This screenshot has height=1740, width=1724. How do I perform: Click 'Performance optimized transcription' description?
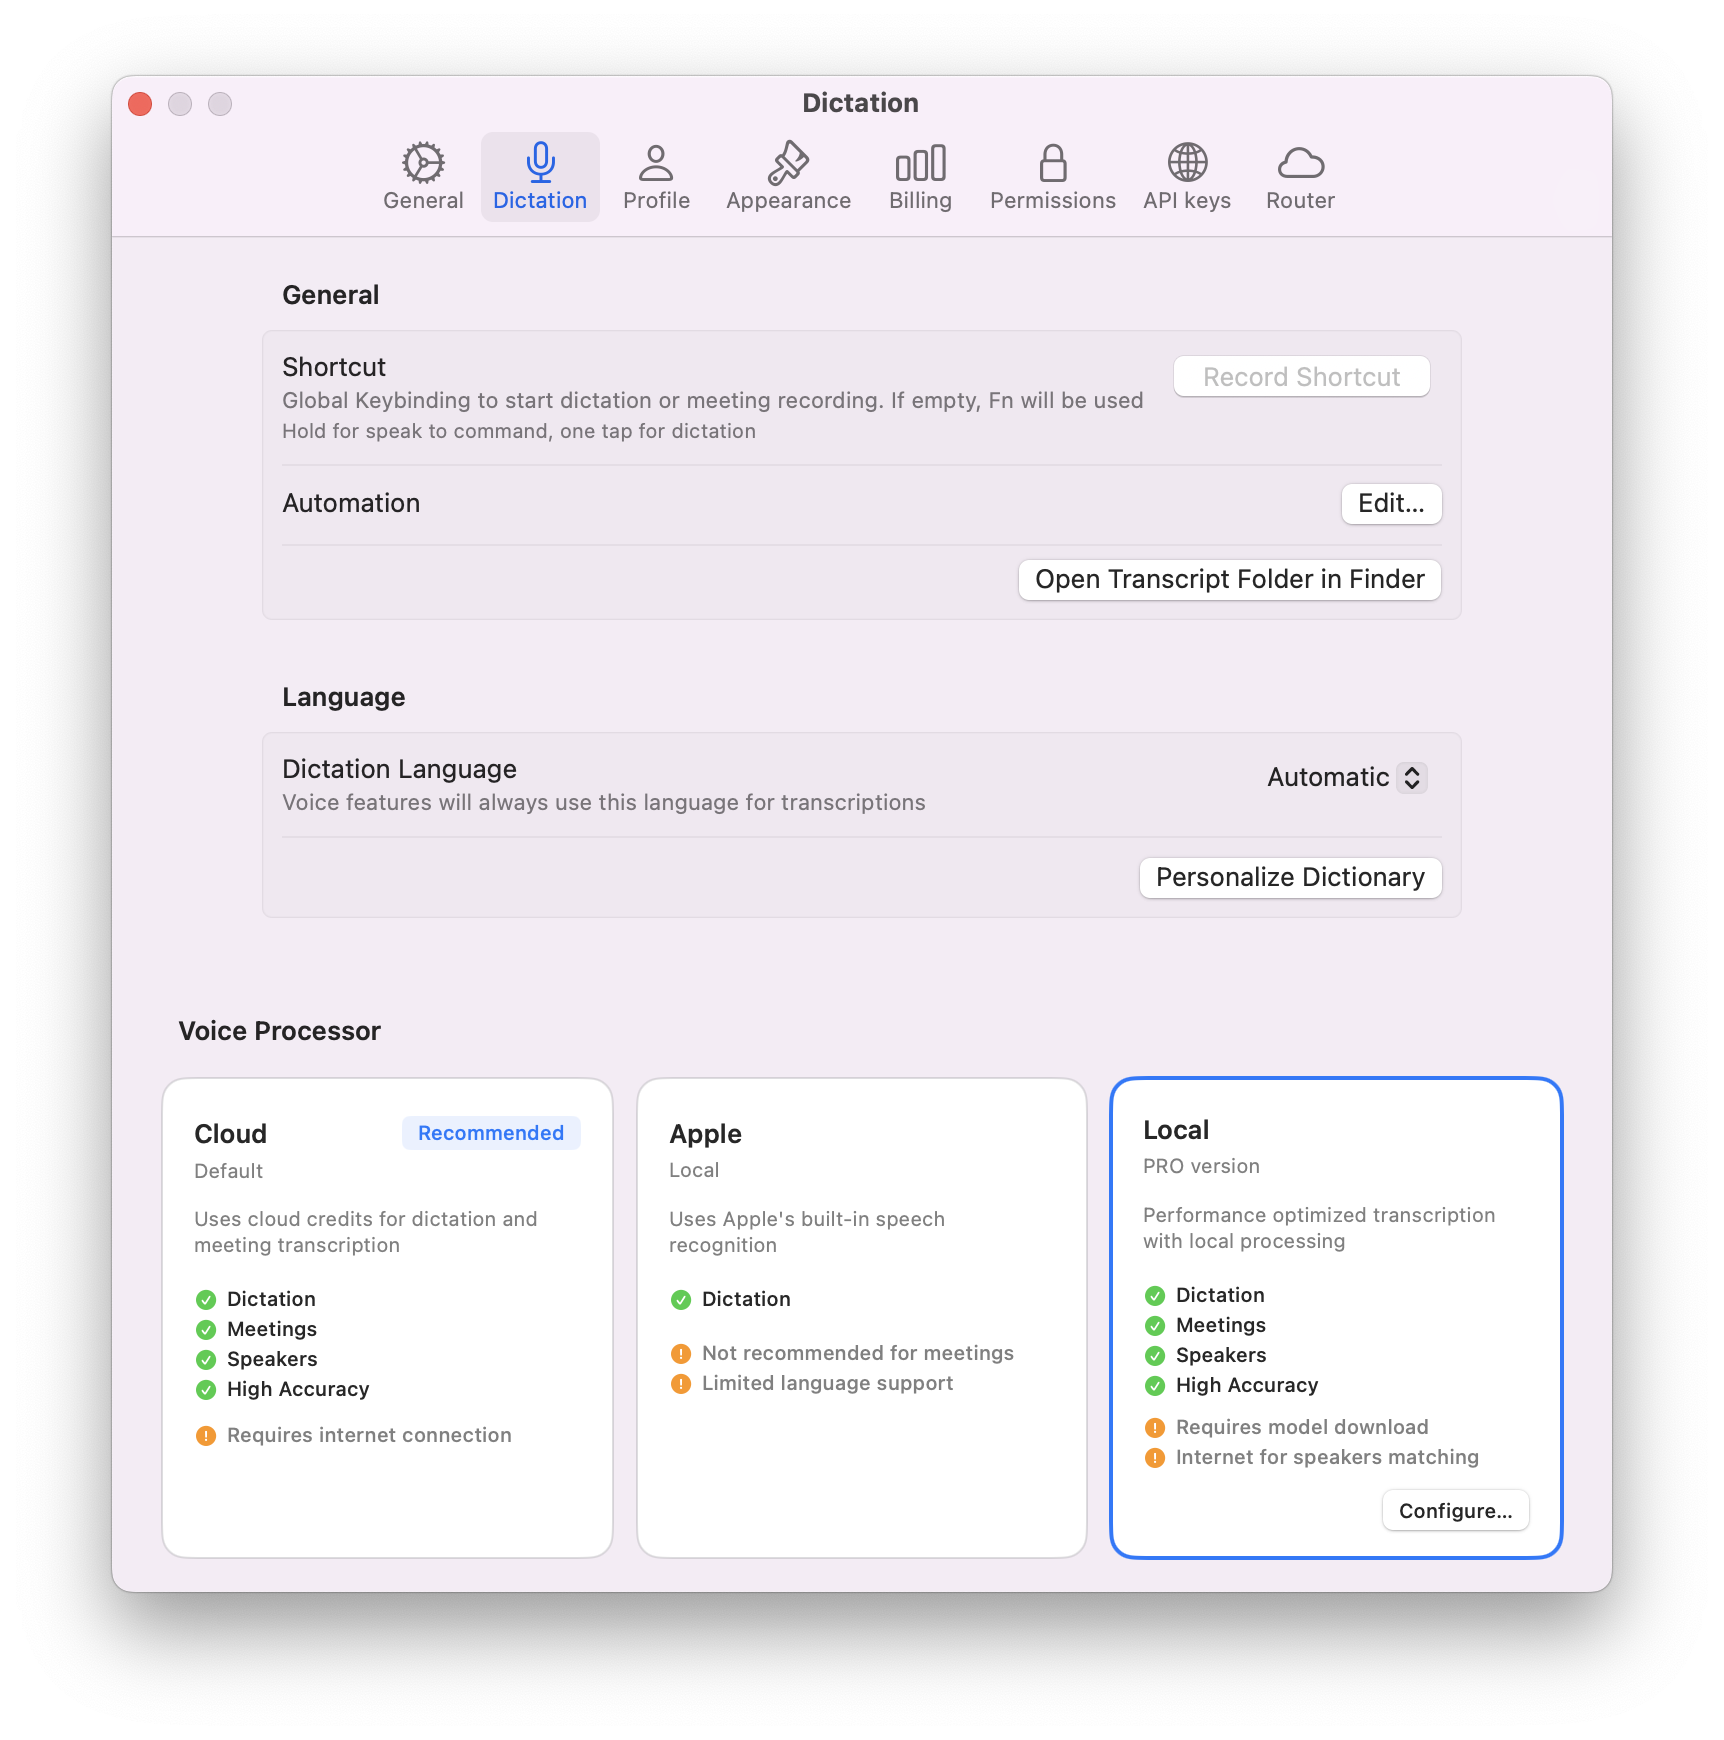click(x=1319, y=1228)
